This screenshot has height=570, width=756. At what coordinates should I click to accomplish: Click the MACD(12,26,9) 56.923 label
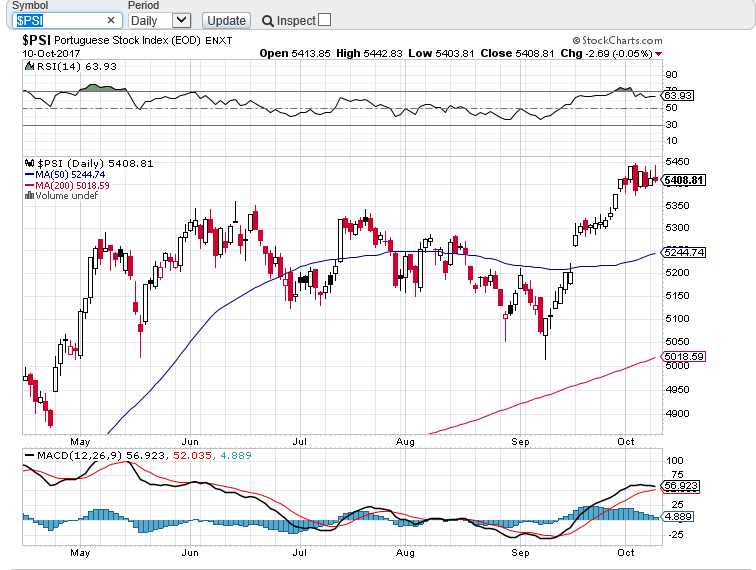[x=101, y=455]
